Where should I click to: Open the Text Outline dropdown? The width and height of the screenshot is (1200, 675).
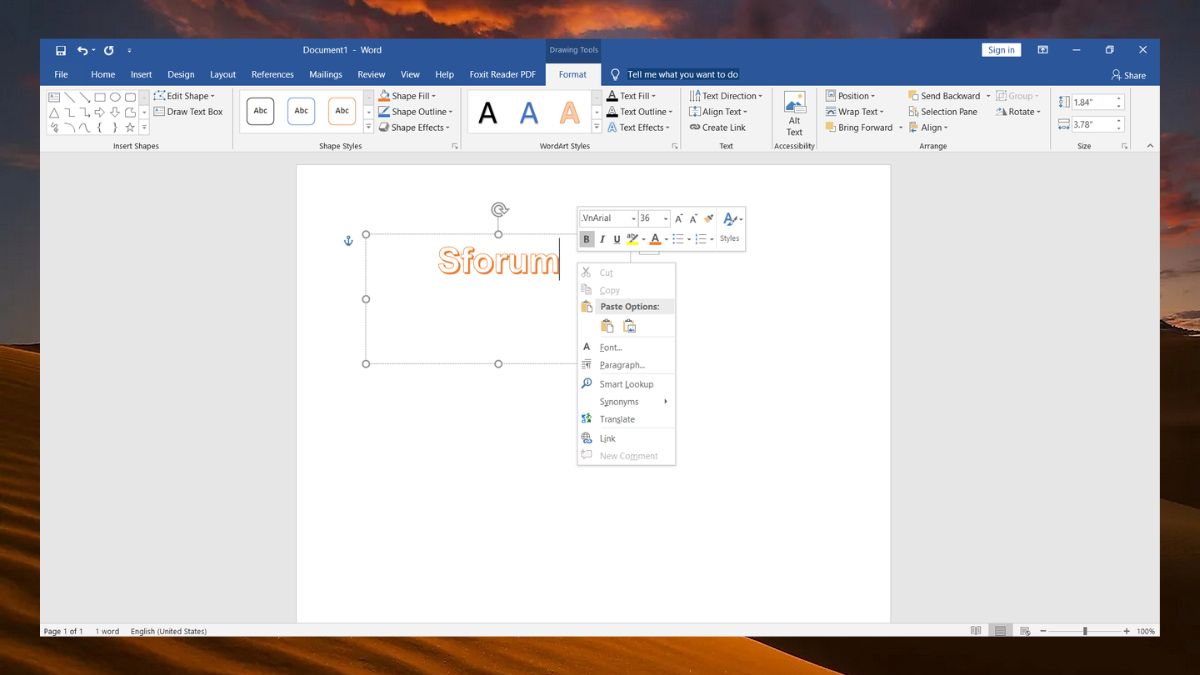(x=640, y=112)
